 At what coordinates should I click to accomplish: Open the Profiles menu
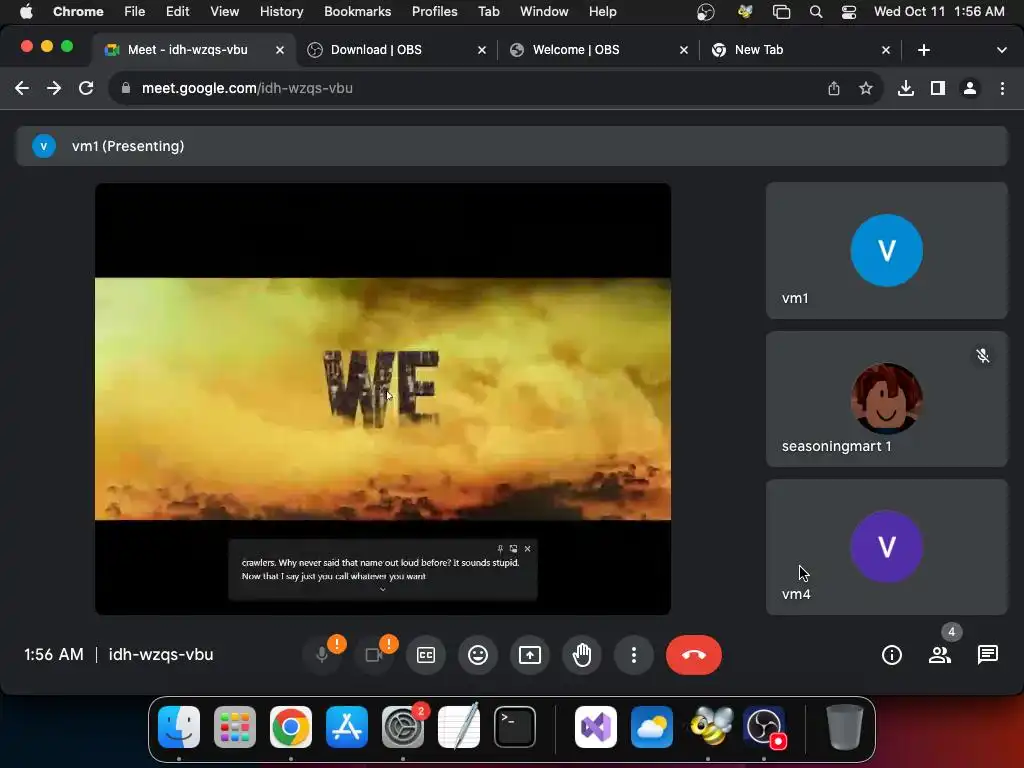click(435, 12)
